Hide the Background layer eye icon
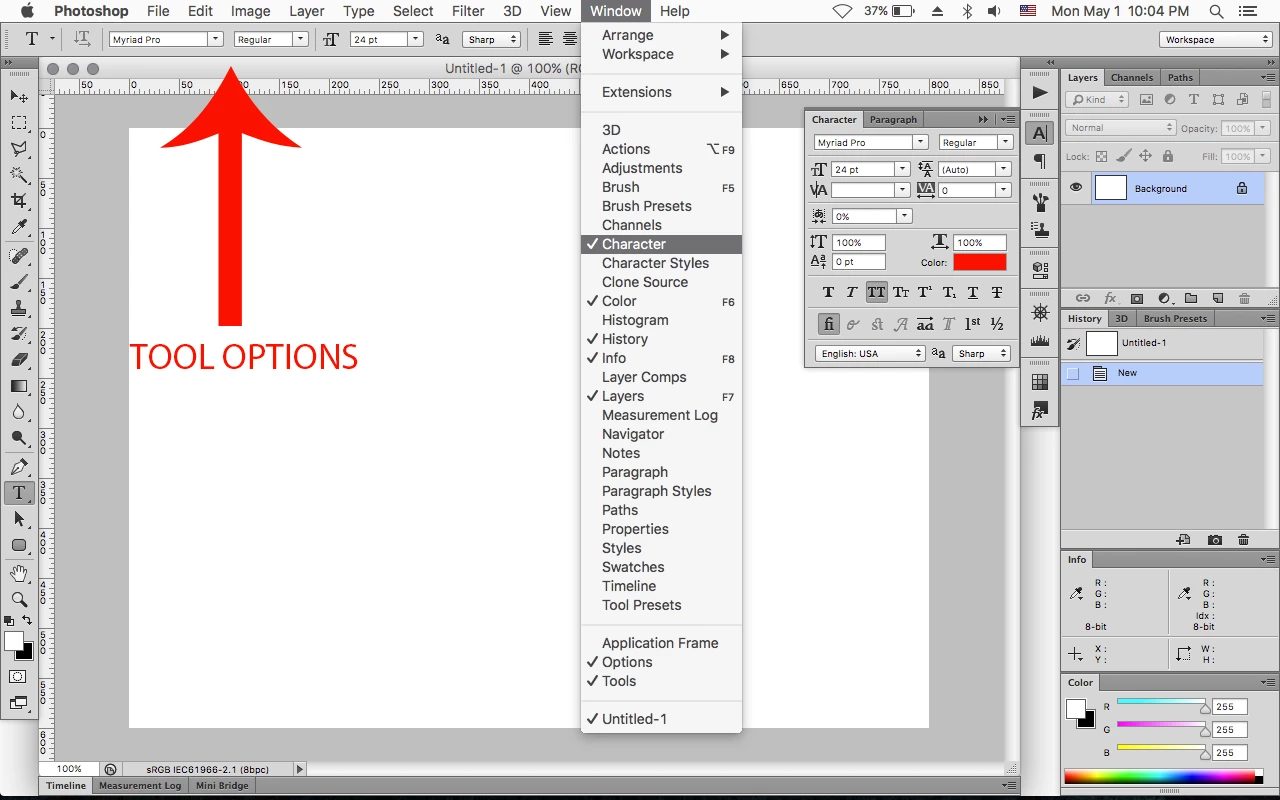 1075,187
